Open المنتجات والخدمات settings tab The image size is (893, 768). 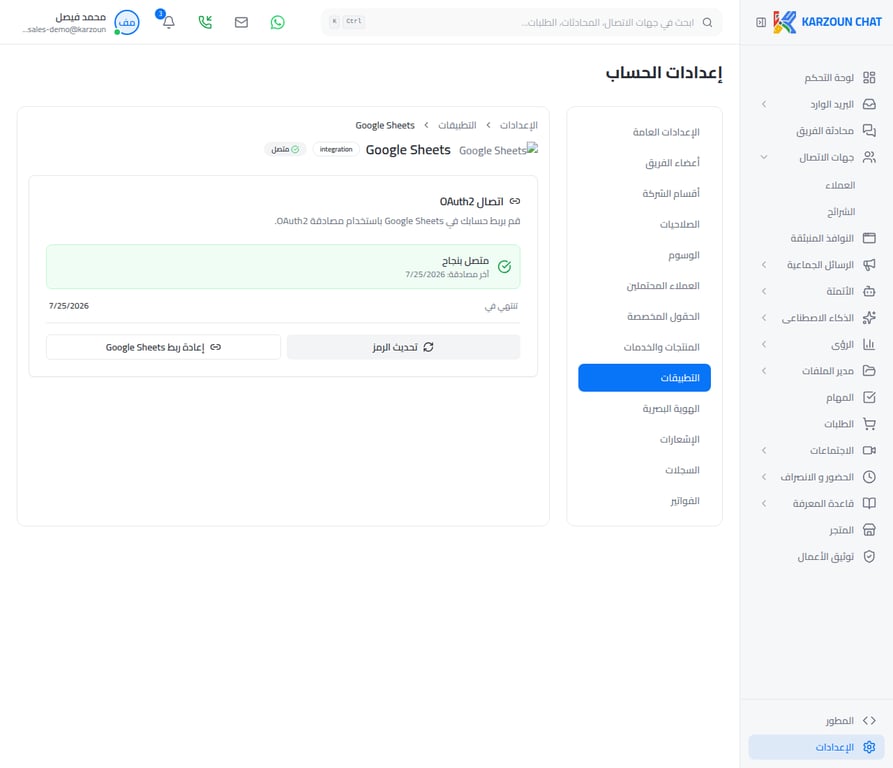[x=644, y=347]
